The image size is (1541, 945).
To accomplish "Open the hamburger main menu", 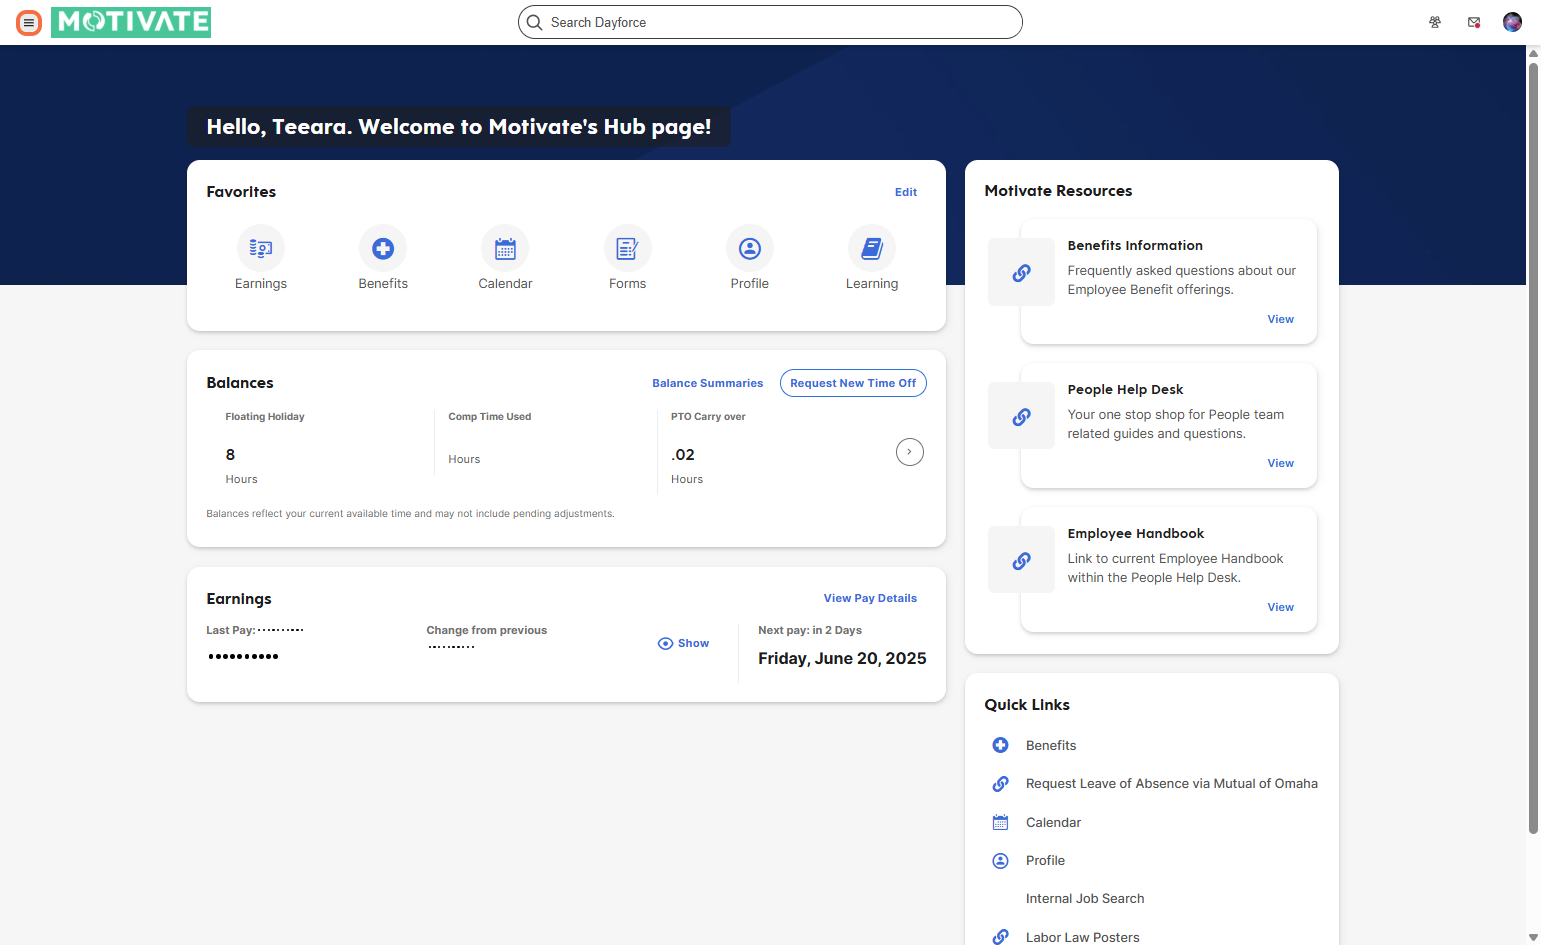I will [29, 22].
